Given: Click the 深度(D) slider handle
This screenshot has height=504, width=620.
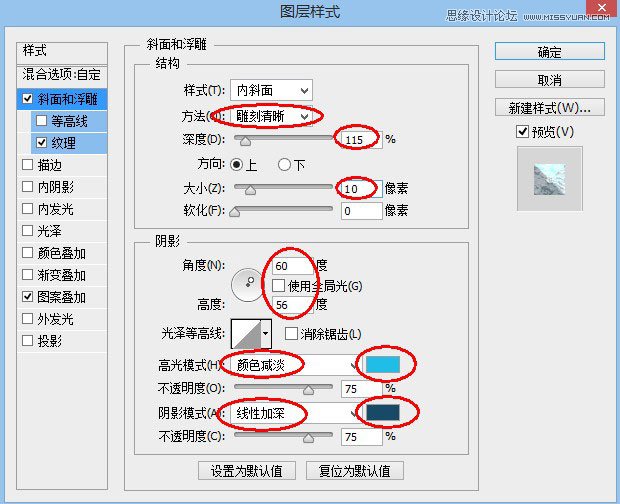Looking at the screenshot, I should point(245,141).
